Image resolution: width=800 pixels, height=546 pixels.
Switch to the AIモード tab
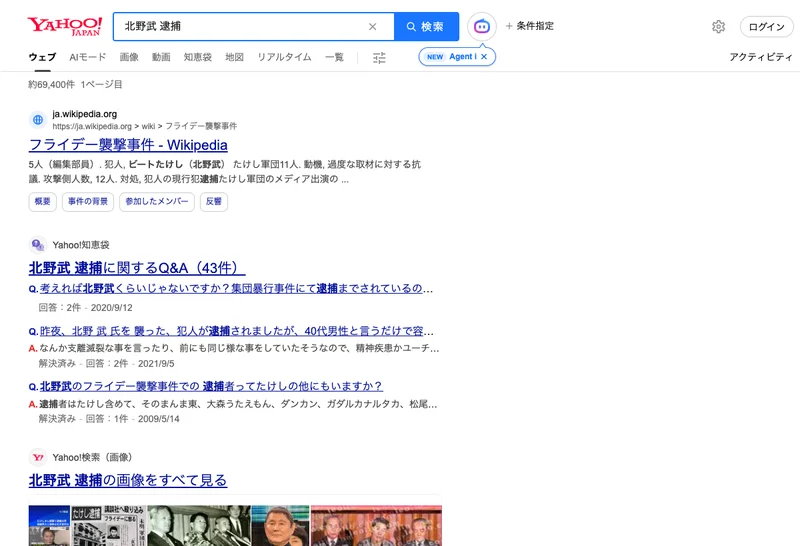[88, 57]
